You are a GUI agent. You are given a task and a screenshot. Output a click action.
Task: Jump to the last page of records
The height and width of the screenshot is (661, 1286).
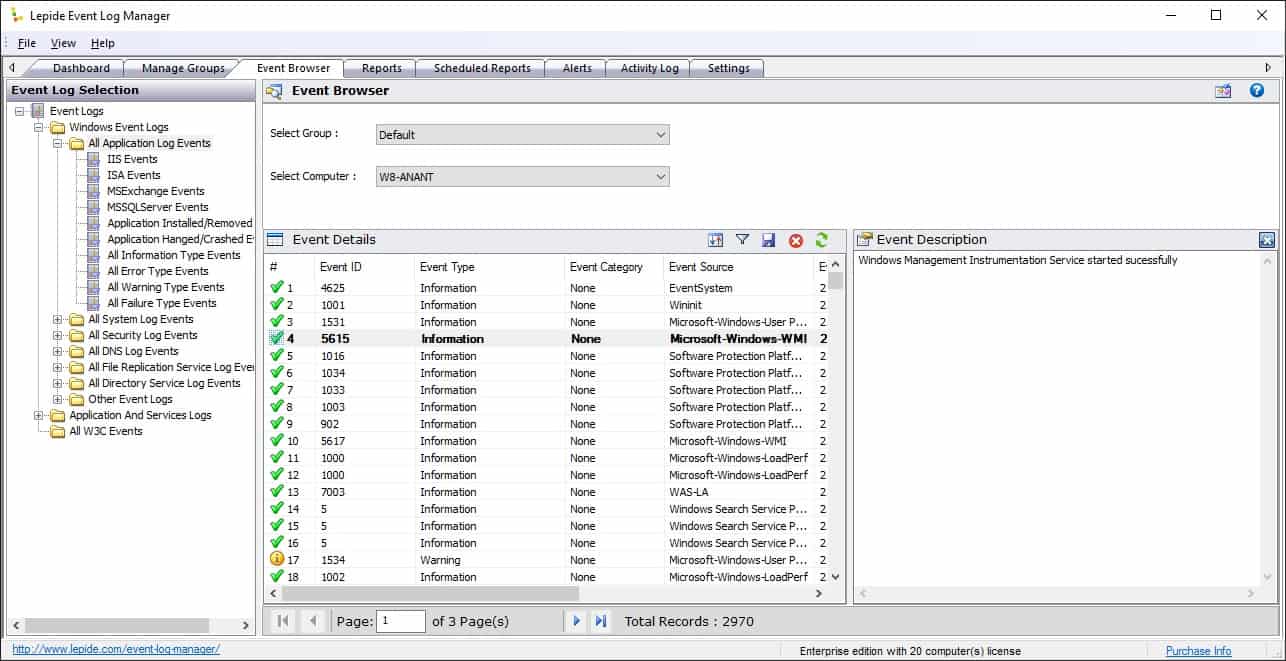[x=601, y=621]
